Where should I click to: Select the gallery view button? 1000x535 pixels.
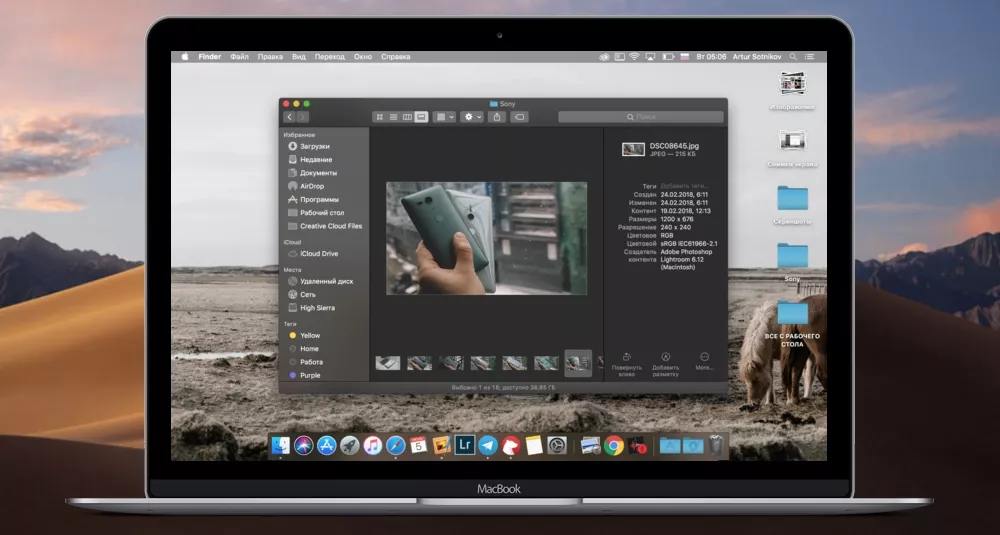click(421, 117)
